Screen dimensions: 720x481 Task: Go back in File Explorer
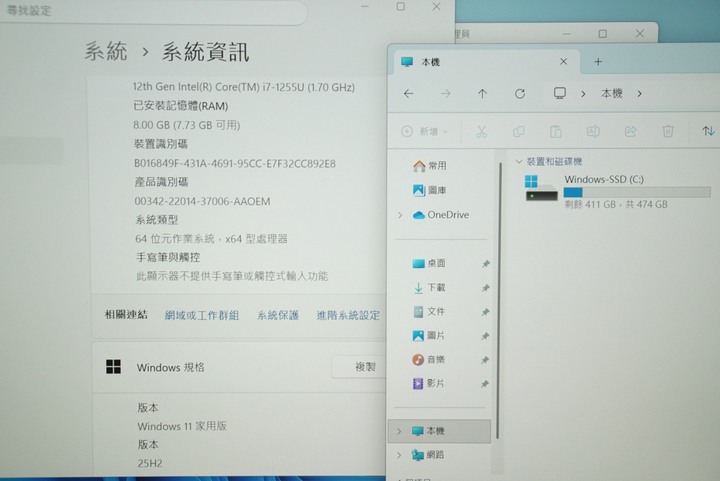(408, 94)
